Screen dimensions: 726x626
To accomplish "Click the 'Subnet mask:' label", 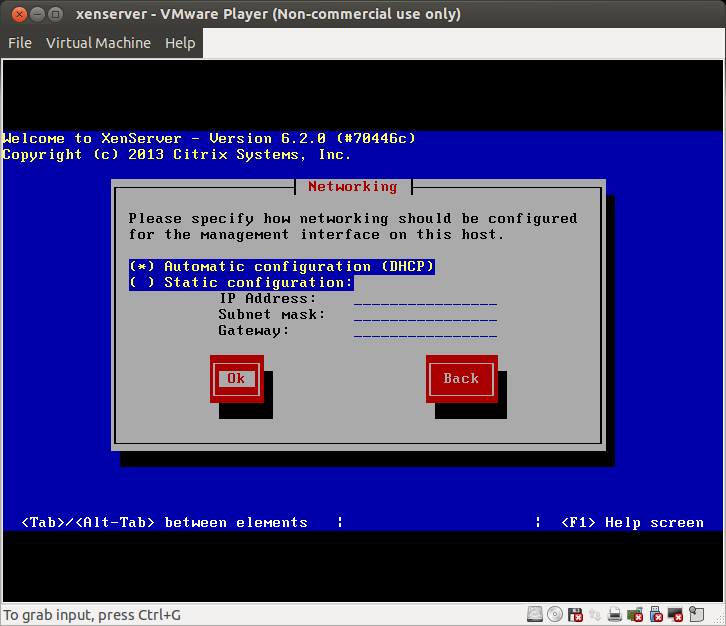I will coord(272,315).
